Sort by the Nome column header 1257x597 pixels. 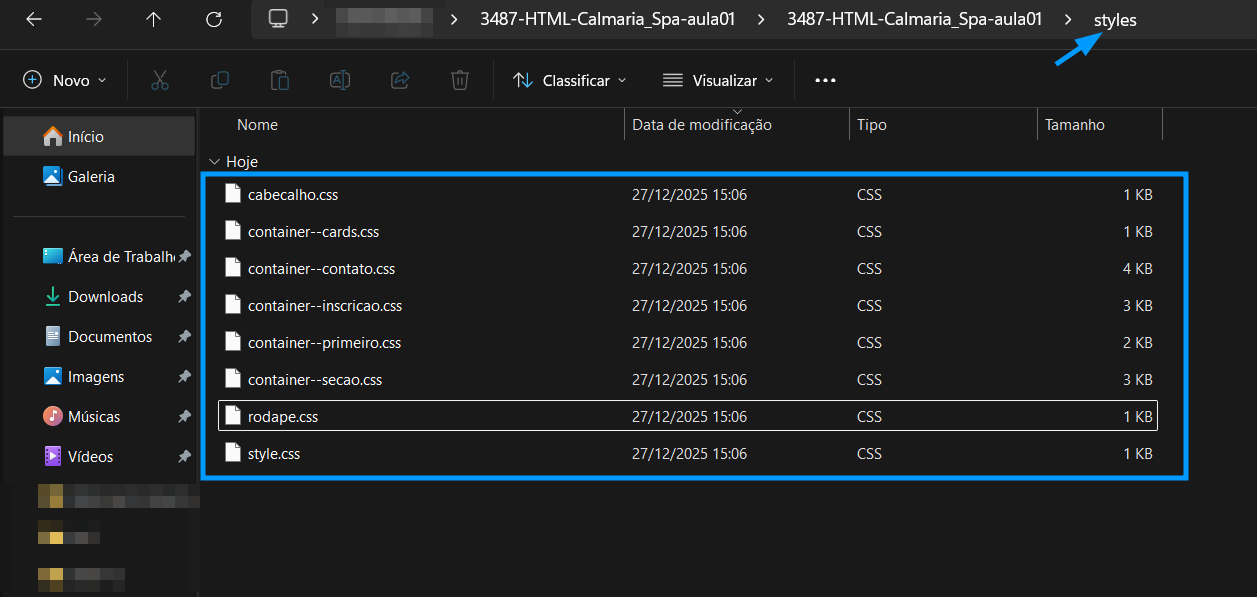tap(257, 125)
